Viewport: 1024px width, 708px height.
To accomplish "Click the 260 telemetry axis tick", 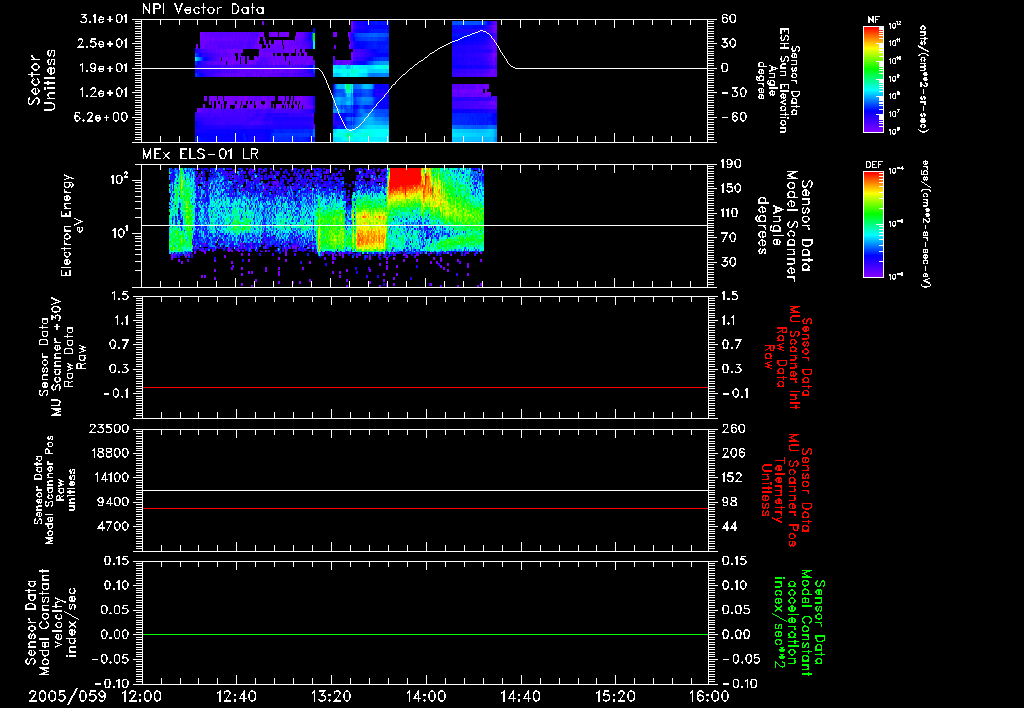I will pyautogui.click(x=732, y=428).
